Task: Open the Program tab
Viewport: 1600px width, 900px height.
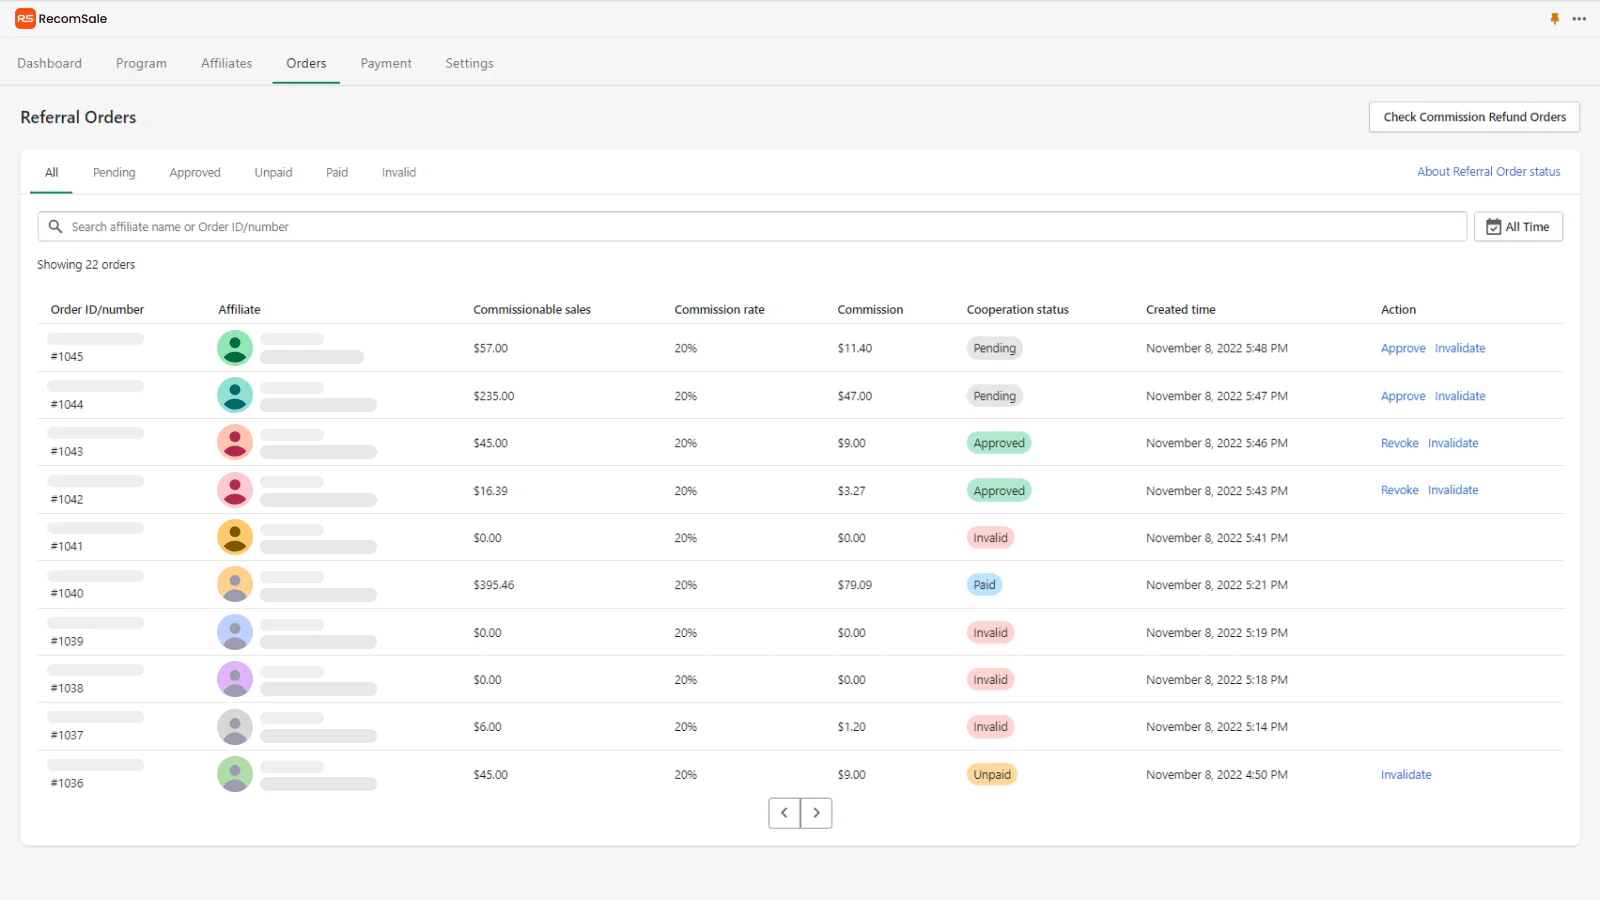Action: [141, 63]
